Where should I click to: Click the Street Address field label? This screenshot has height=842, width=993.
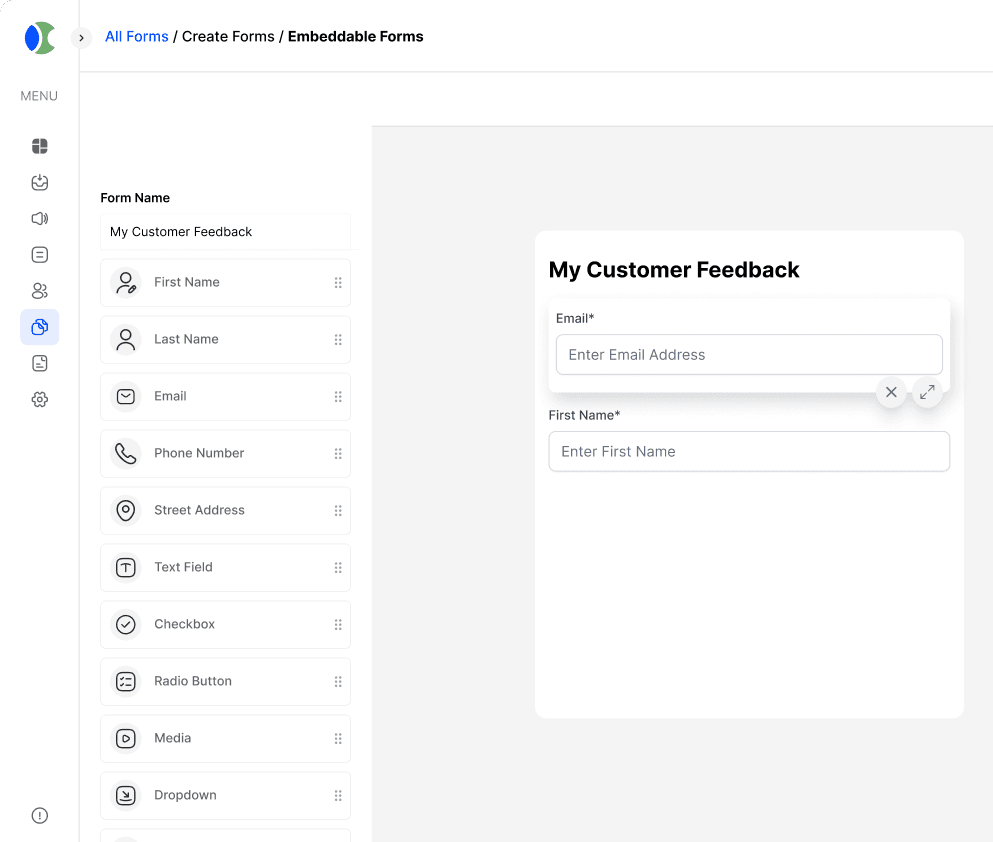coord(199,510)
